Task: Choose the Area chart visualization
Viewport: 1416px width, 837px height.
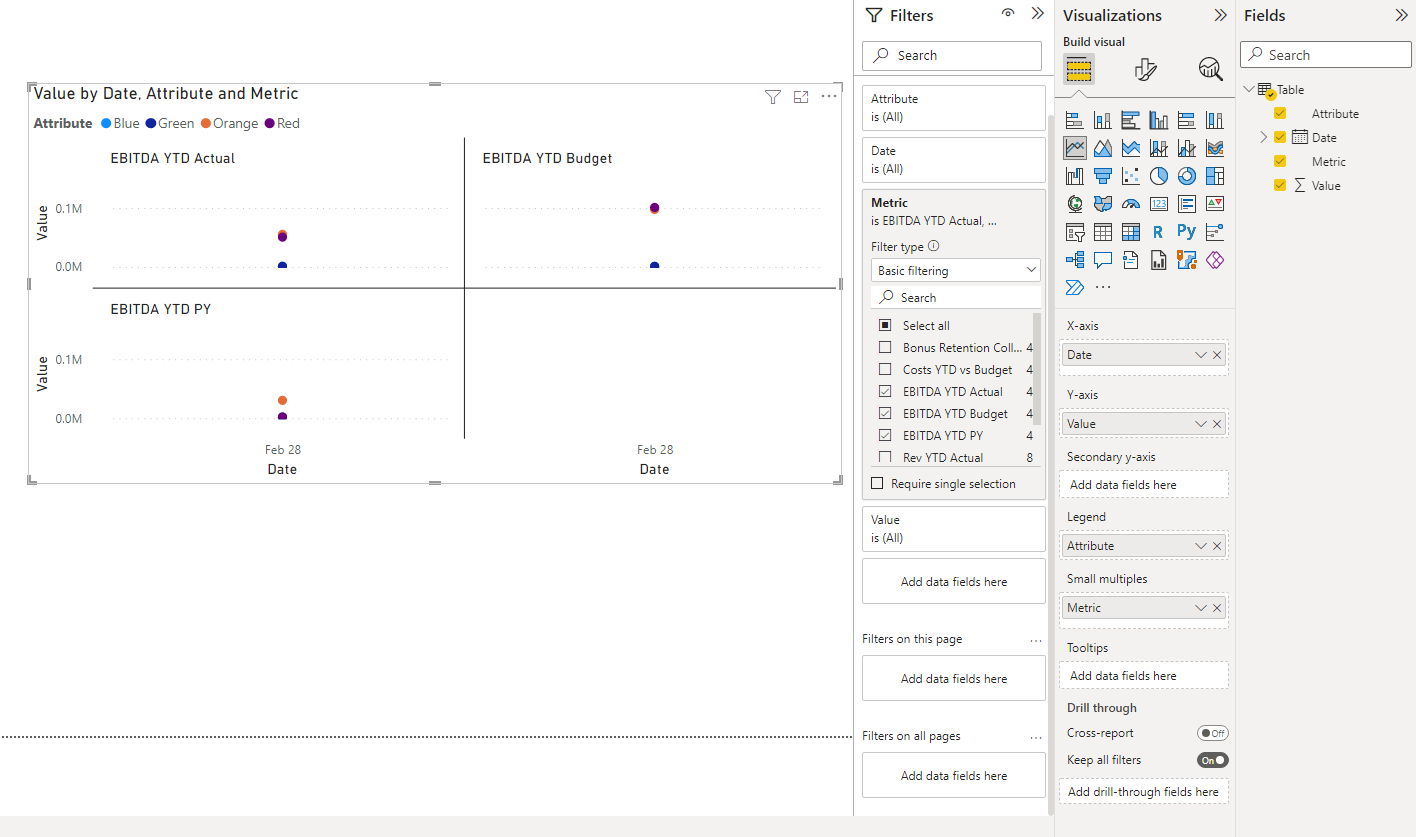Action: coord(1103,148)
